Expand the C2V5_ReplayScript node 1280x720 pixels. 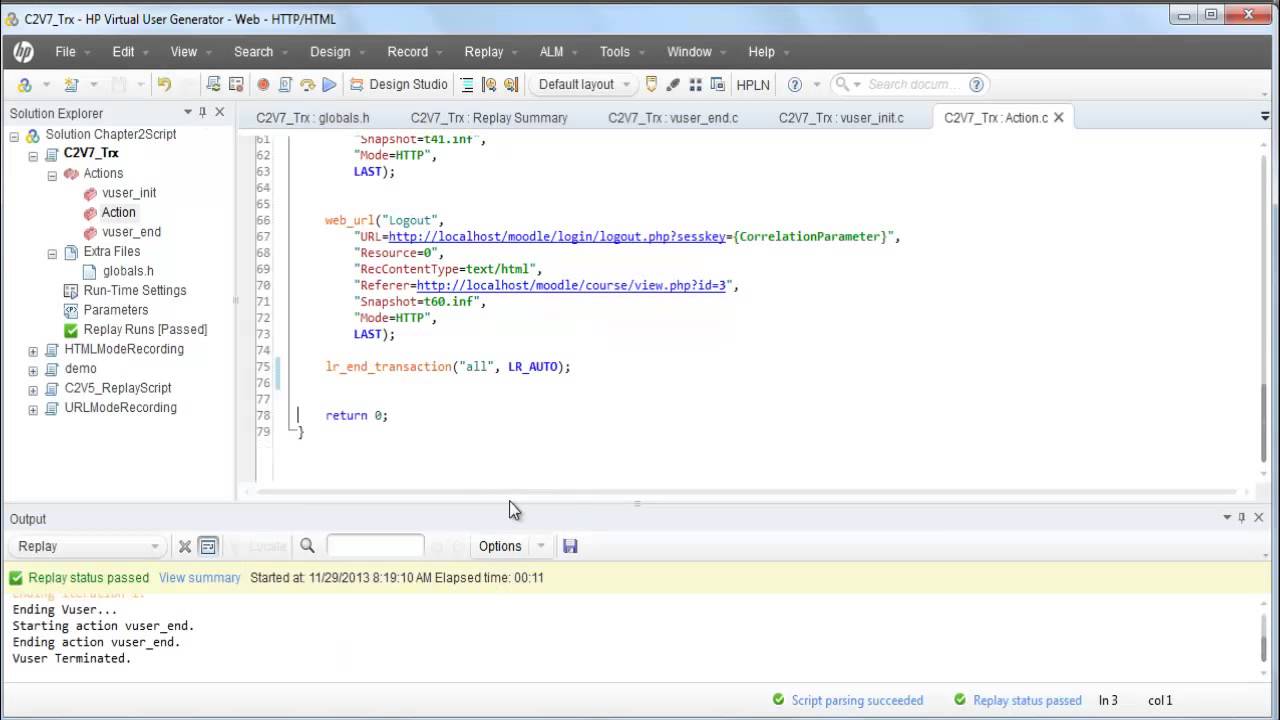click(33, 389)
